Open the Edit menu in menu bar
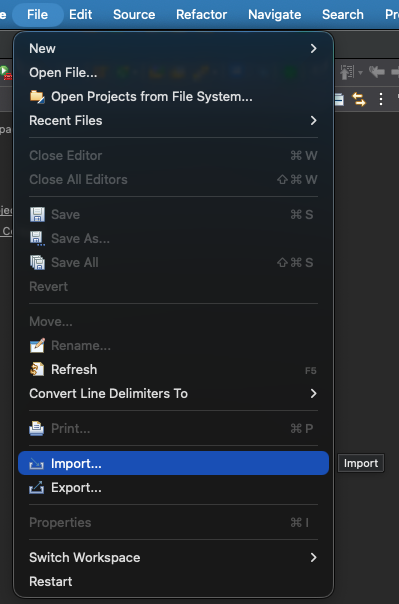 pos(80,15)
